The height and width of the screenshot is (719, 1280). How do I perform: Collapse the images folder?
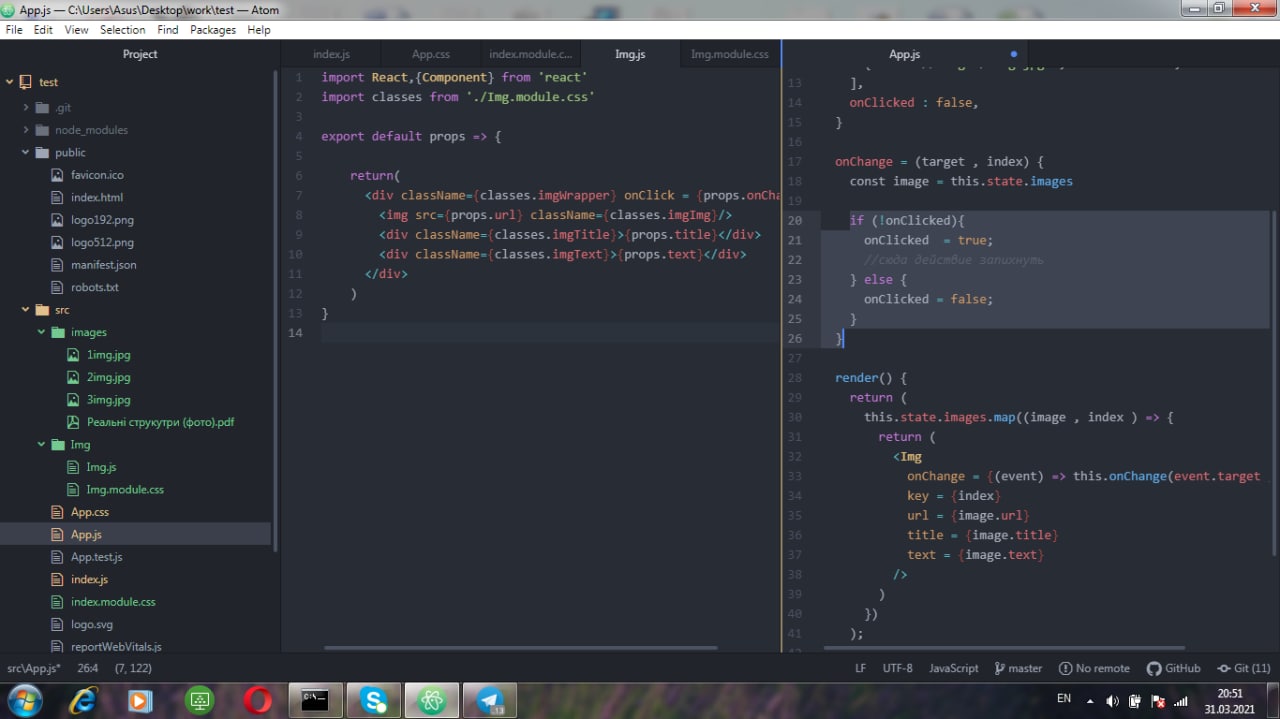pos(42,332)
